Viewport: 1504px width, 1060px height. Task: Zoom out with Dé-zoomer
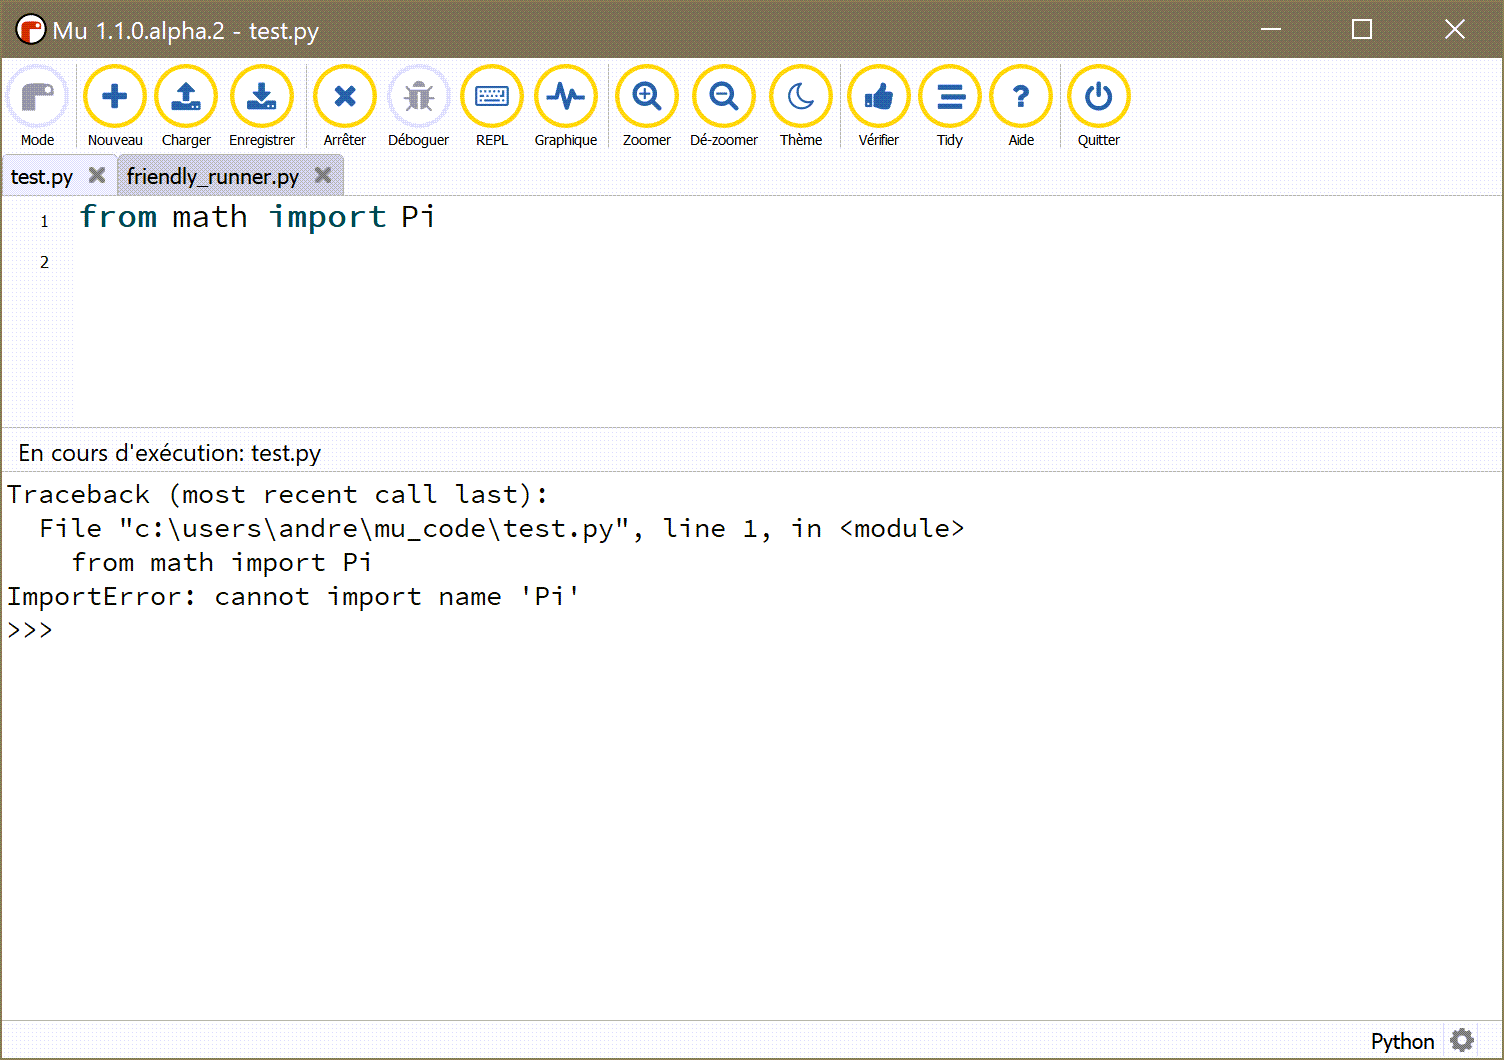[x=724, y=107]
